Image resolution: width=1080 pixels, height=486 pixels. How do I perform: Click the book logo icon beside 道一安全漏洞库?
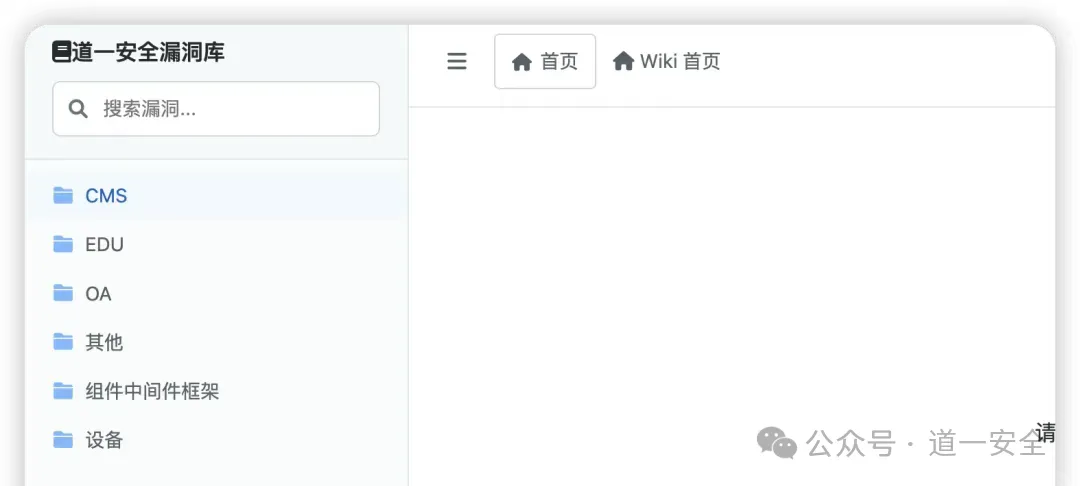click(61, 52)
